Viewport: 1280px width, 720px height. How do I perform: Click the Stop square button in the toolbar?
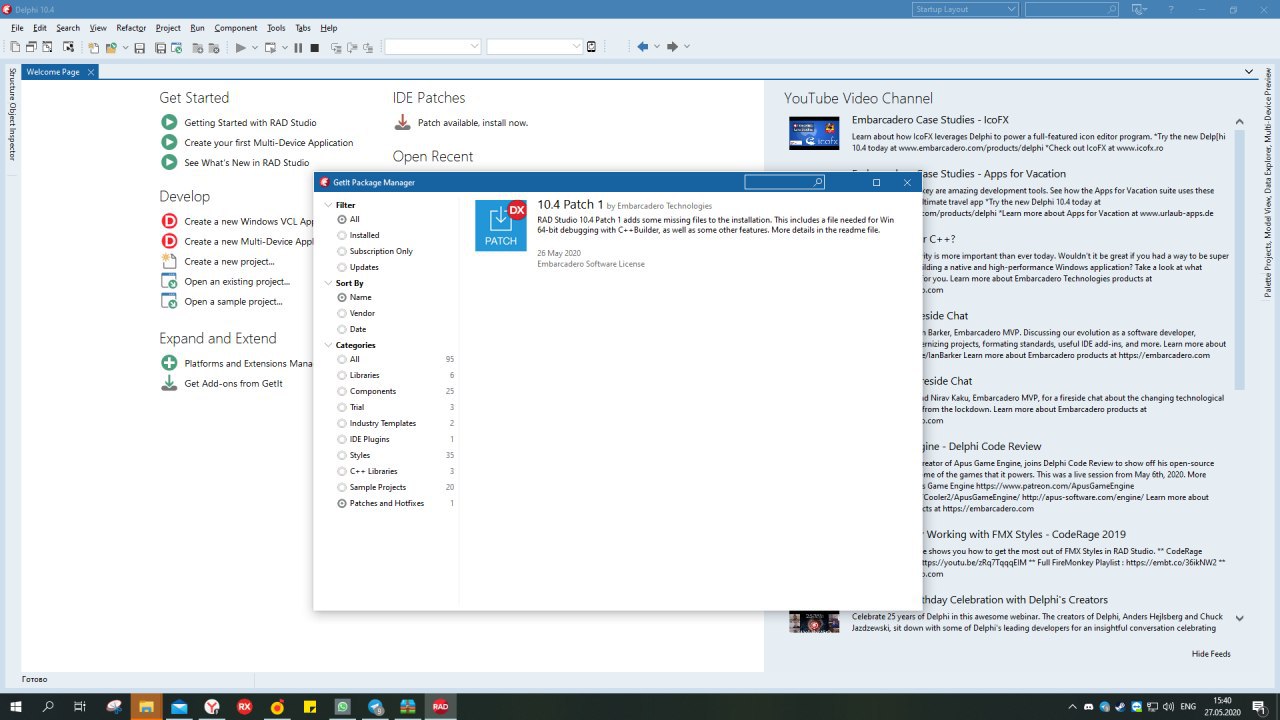tap(314, 47)
